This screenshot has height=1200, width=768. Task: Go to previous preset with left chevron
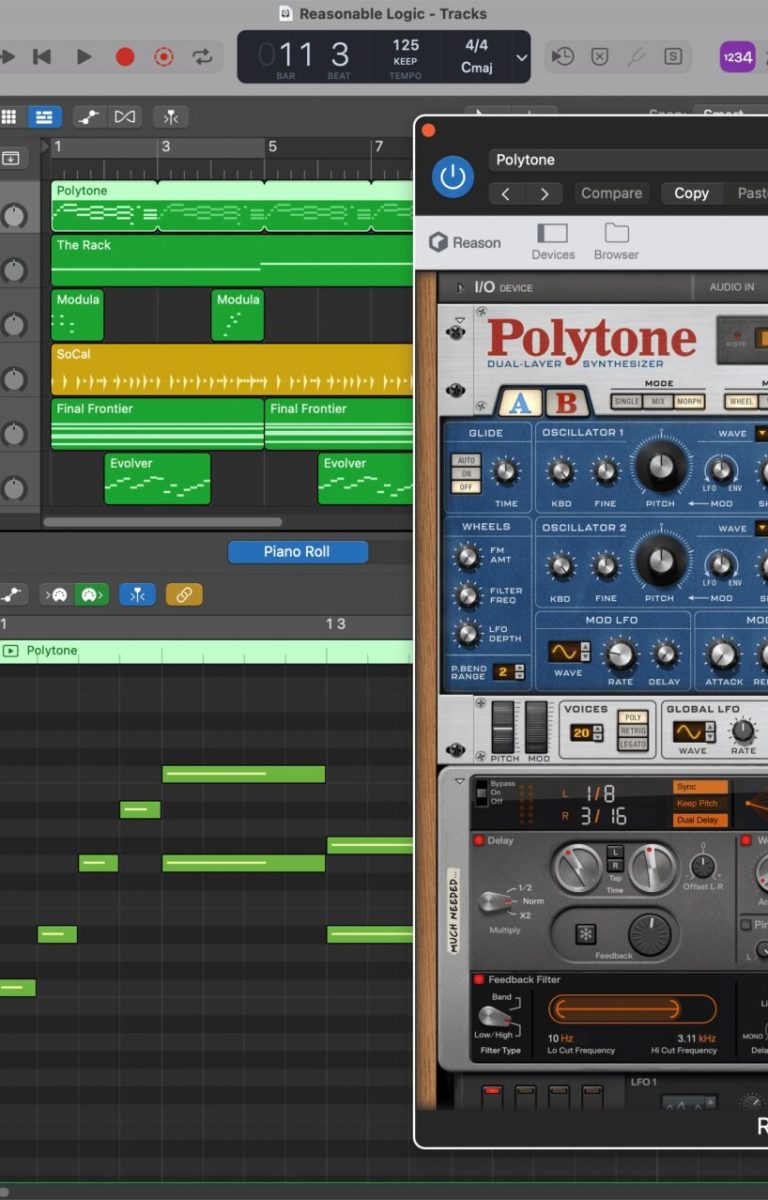(x=506, y=193)
